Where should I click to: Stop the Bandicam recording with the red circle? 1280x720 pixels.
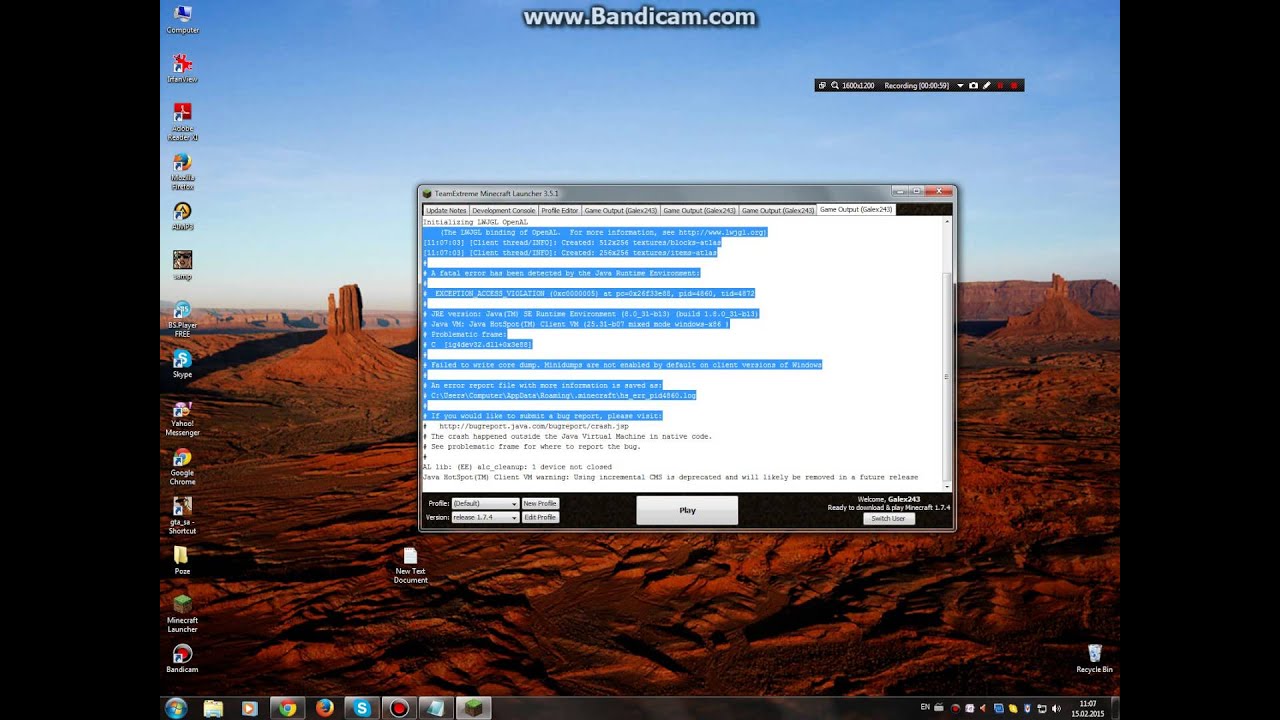(x=1014, y=86)
